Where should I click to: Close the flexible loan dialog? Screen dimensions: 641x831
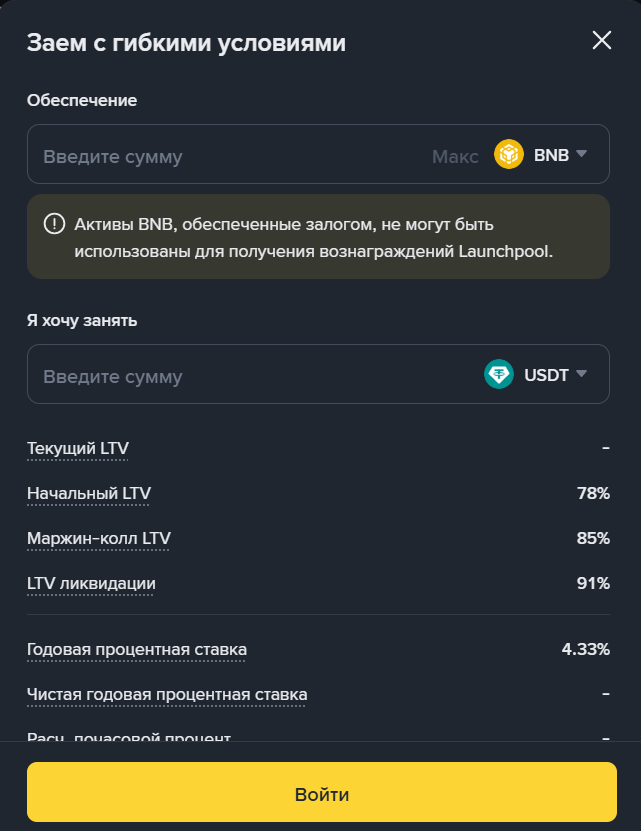pos(602,40)
